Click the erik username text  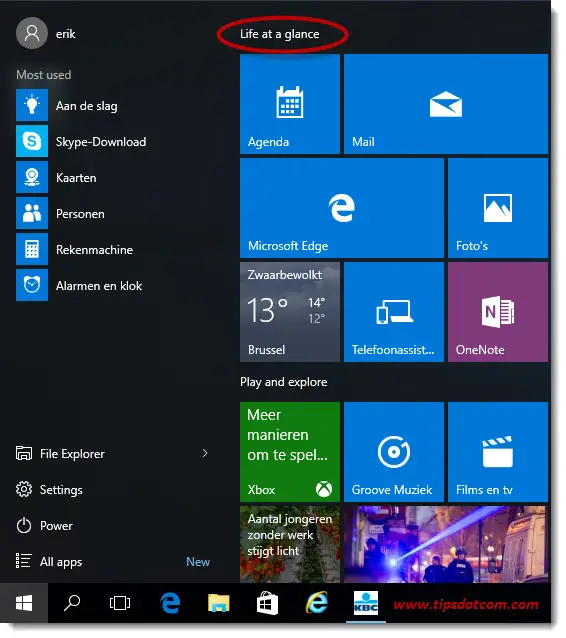(66, 34)
